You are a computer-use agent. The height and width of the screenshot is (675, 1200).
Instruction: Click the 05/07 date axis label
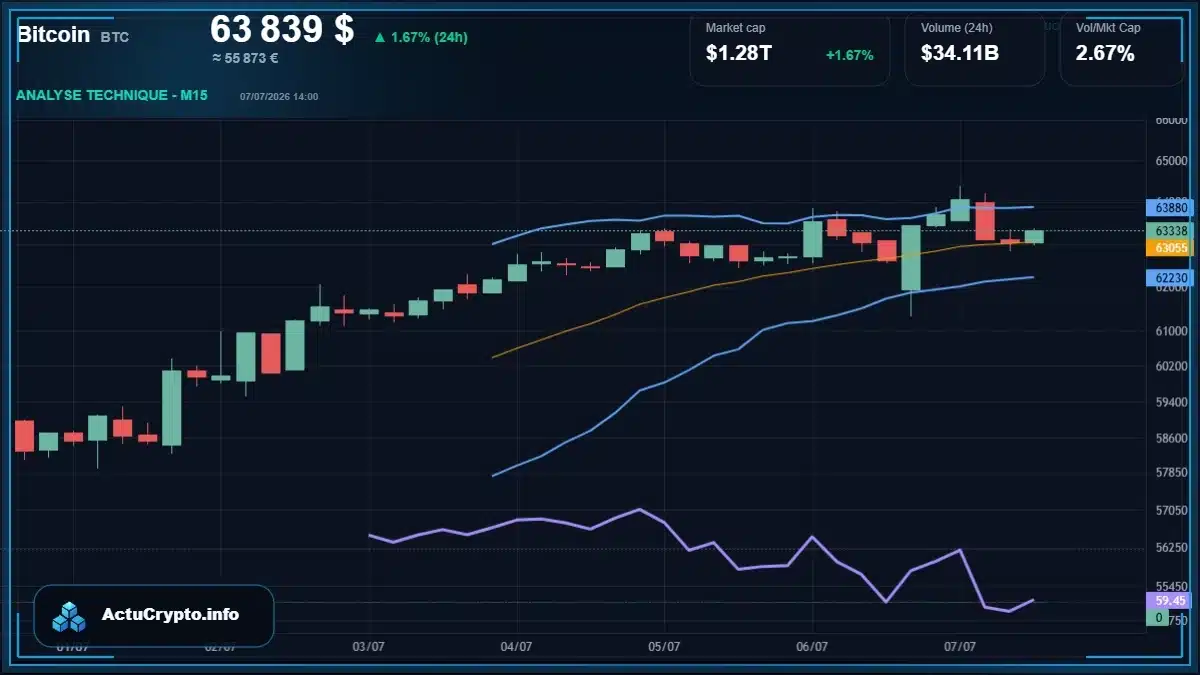[664, 647]
